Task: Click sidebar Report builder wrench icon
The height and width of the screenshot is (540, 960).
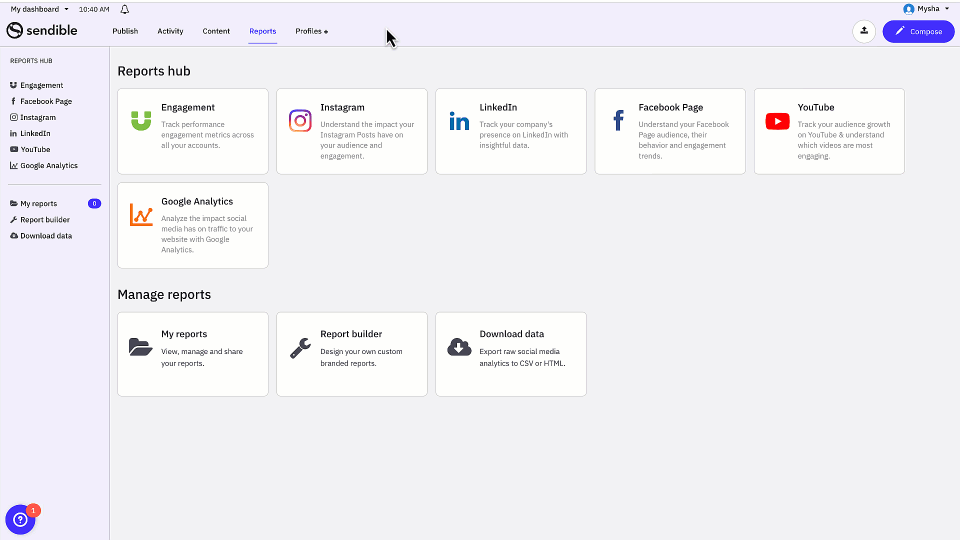Action: click(13, 219)
